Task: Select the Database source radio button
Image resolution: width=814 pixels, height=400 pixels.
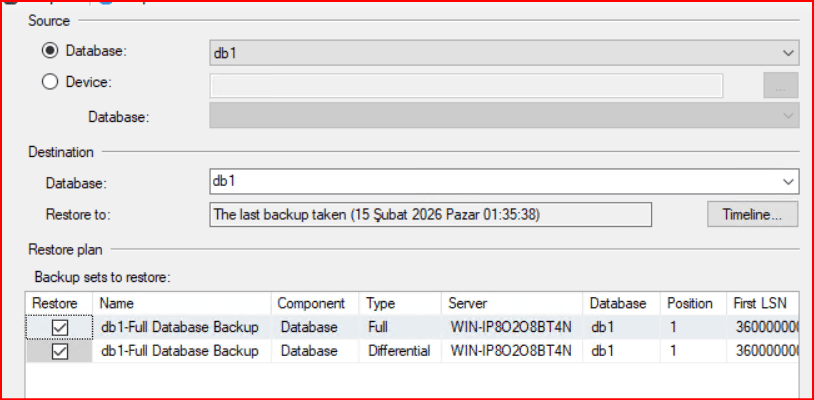Action: pyautogui.click(x=49, y=50)
